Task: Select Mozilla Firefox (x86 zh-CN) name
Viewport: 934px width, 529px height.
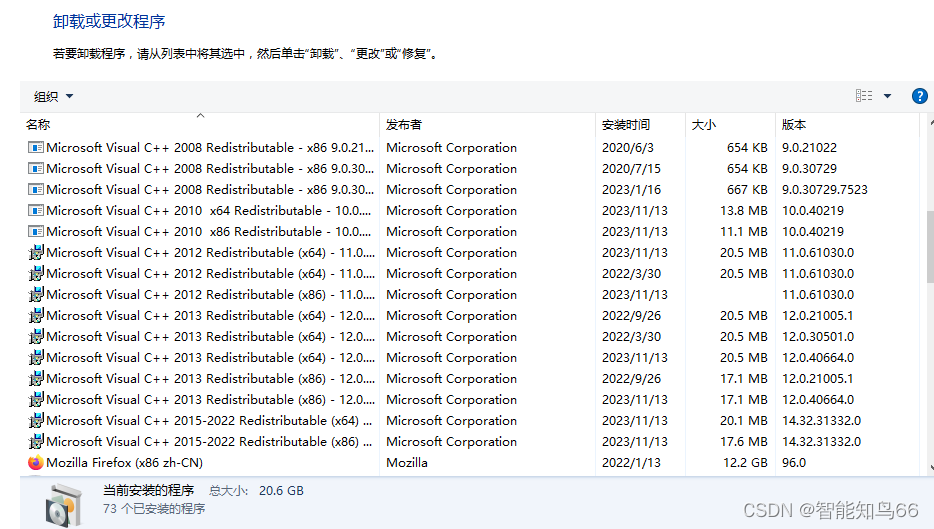Action: click(124, 462)
